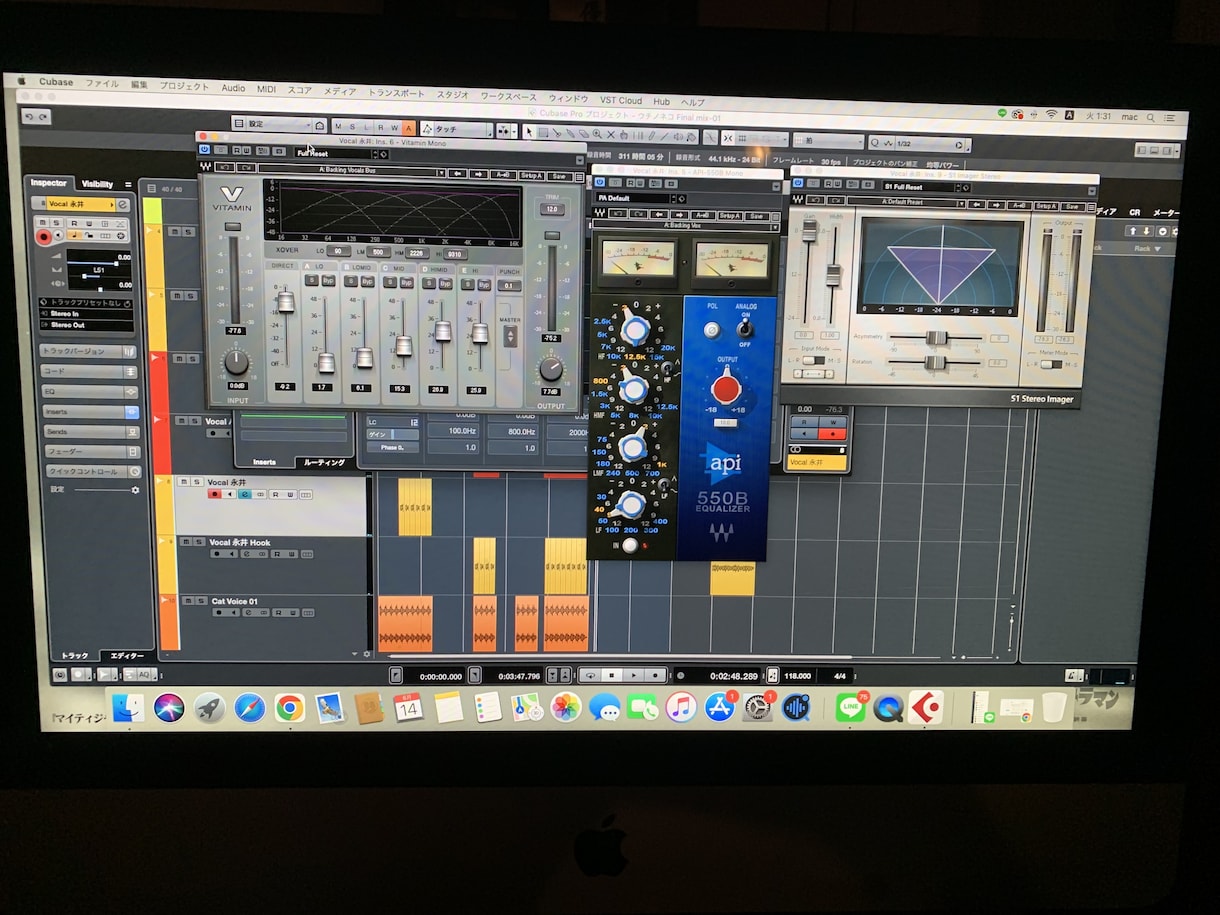
Task: Enable the orange A automation button in toolbar
Action: 408,128
